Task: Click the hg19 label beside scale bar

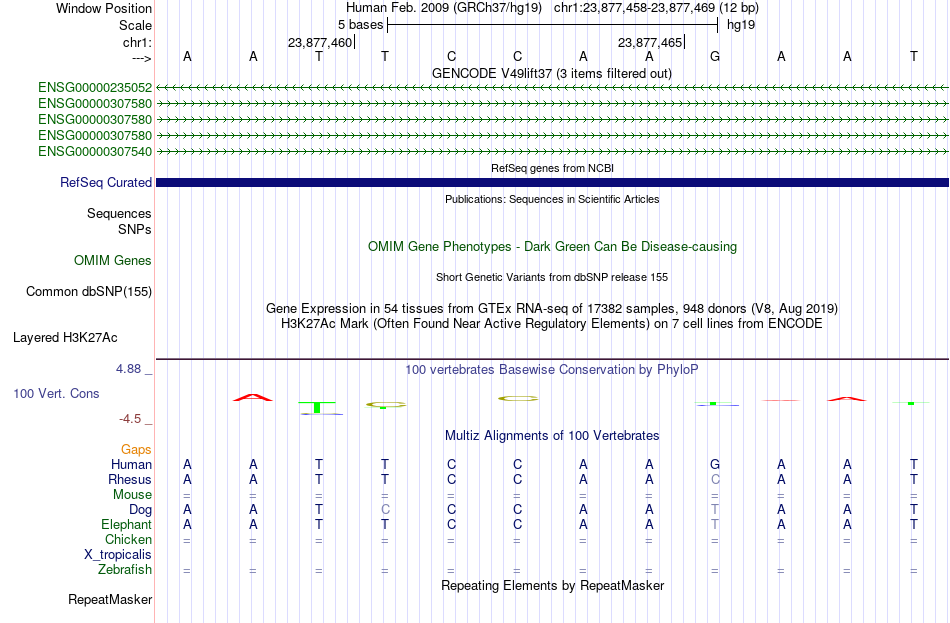Action: pyautogui.click(x=741, y=25)
